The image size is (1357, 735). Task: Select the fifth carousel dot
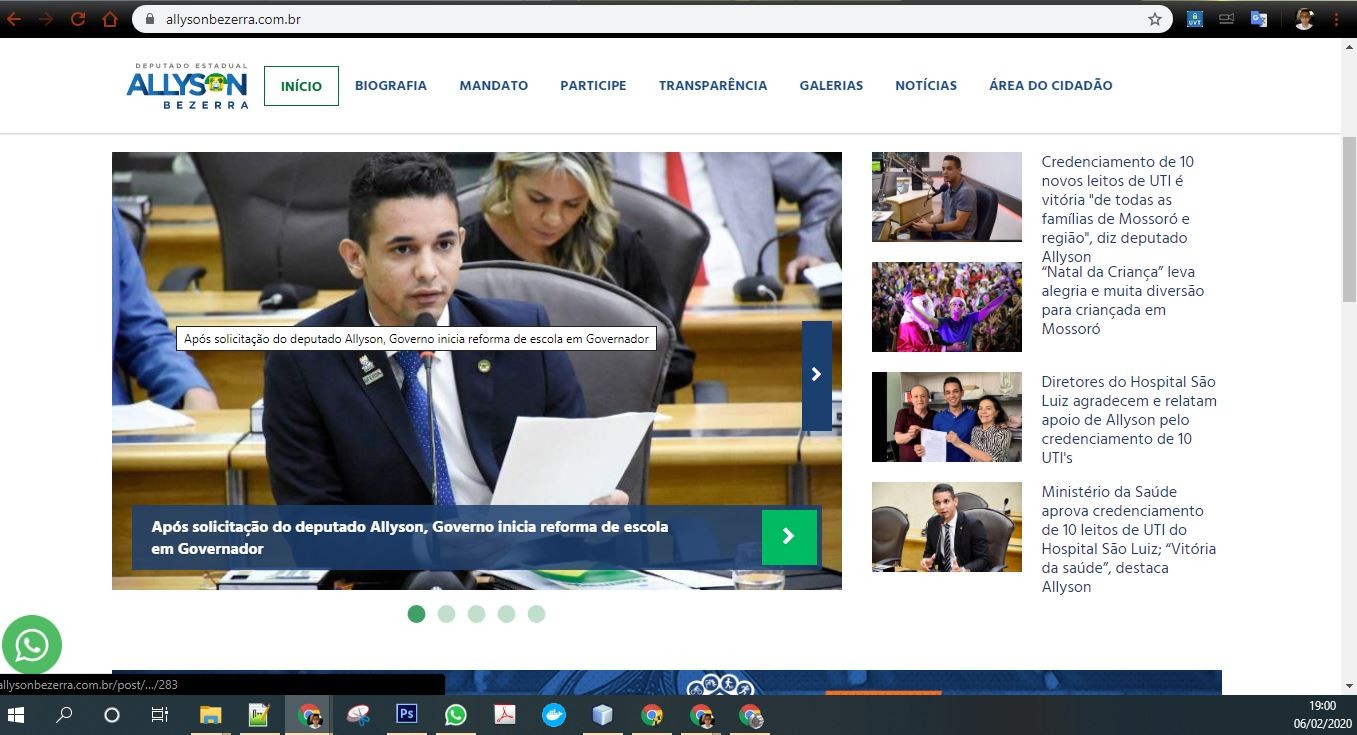pos(537,614)
